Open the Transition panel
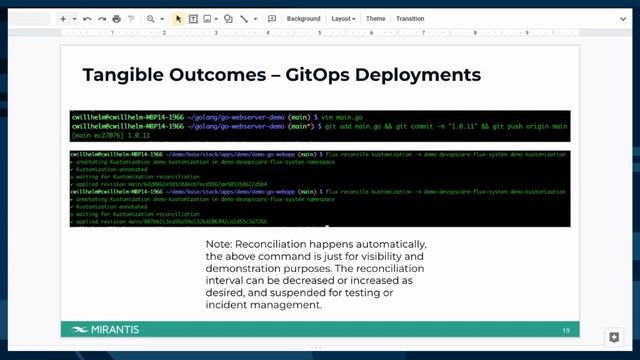The image size is (640, 360). pos(410,19)
